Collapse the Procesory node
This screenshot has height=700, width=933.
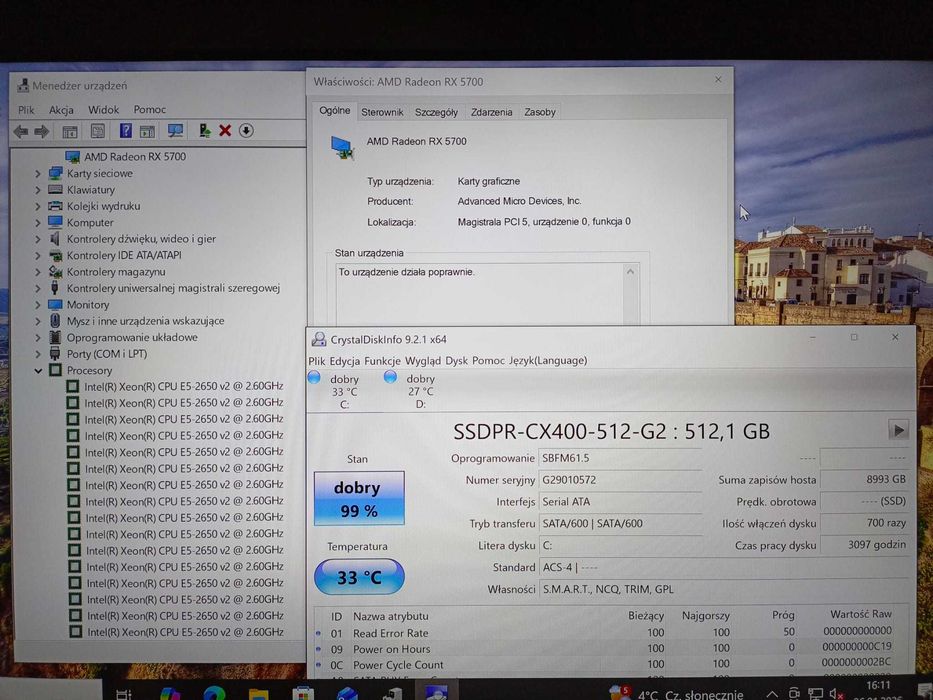click(x=38, y=371)
